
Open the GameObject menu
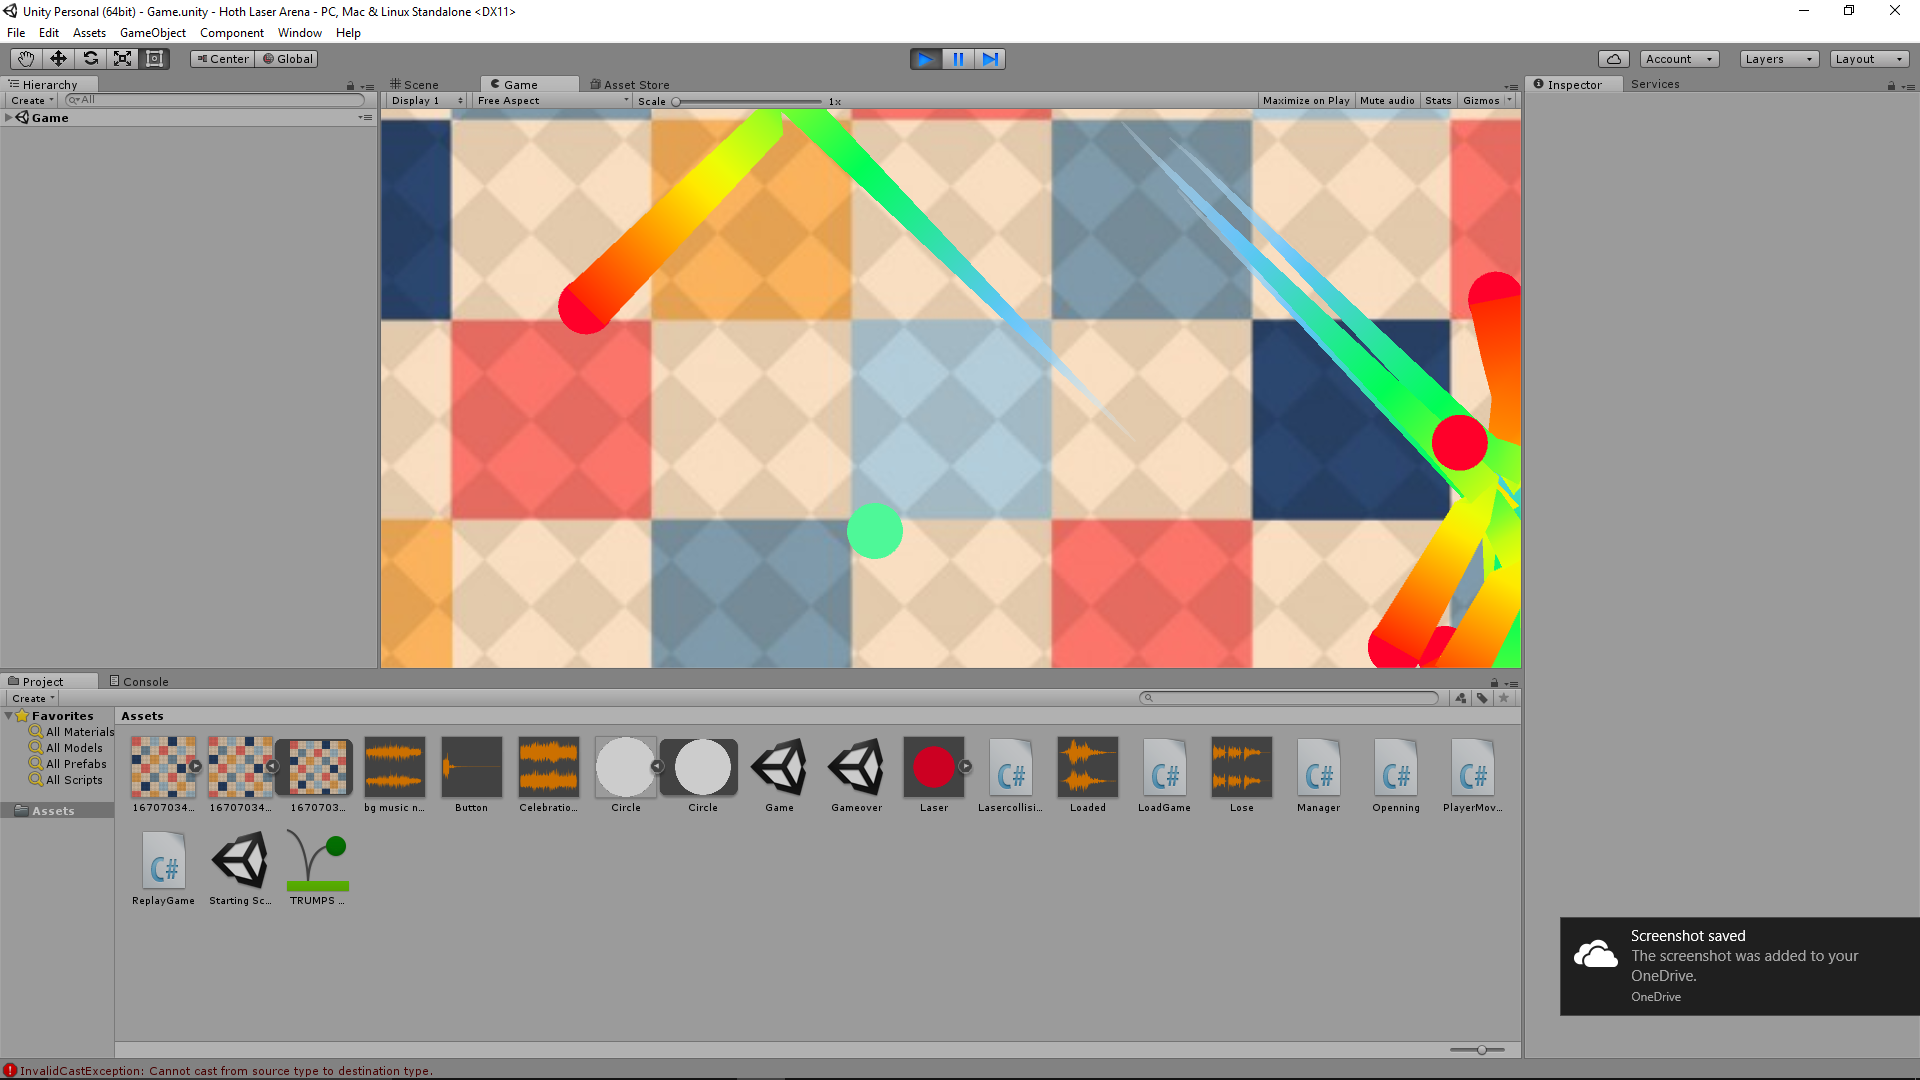tap(152, 33)
